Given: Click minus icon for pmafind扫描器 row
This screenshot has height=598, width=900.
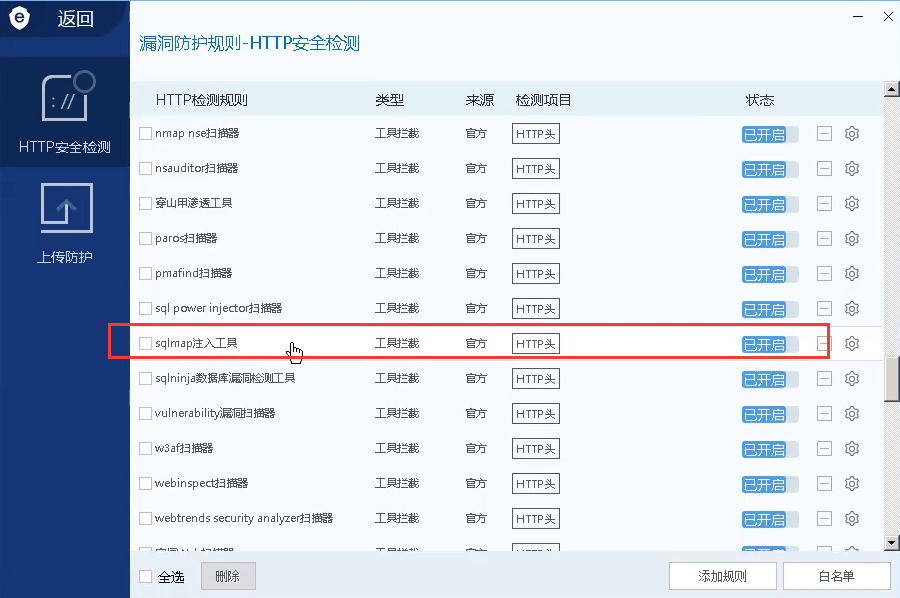Looking at the screenshot, I should tap(824, 274).
